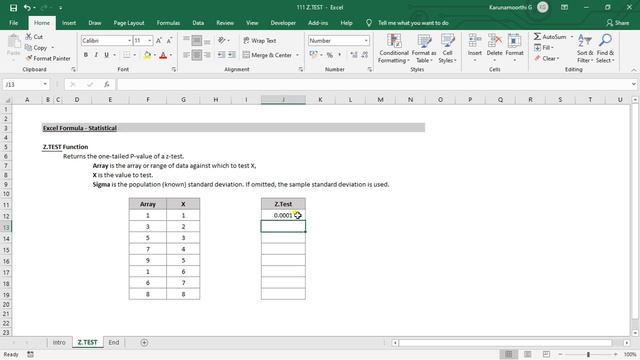Switch to the Insert ribbon tab

click(x=69, y=23)
